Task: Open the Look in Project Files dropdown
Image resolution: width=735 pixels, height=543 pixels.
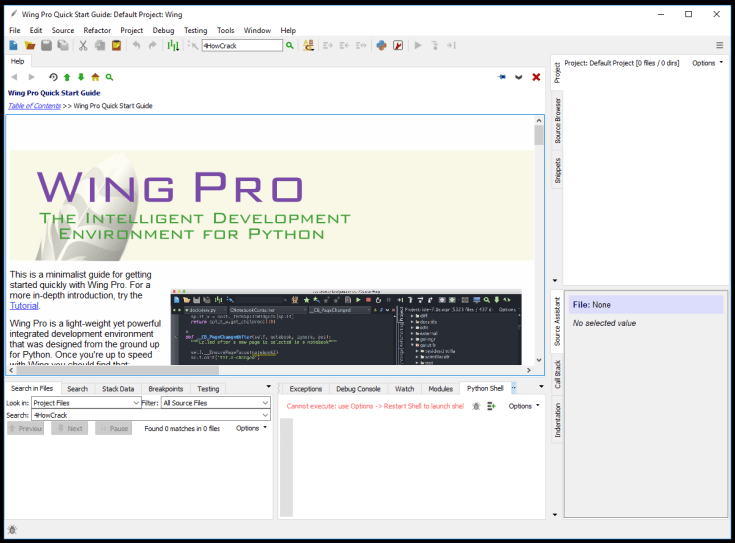Action: [x=86, y=403]
